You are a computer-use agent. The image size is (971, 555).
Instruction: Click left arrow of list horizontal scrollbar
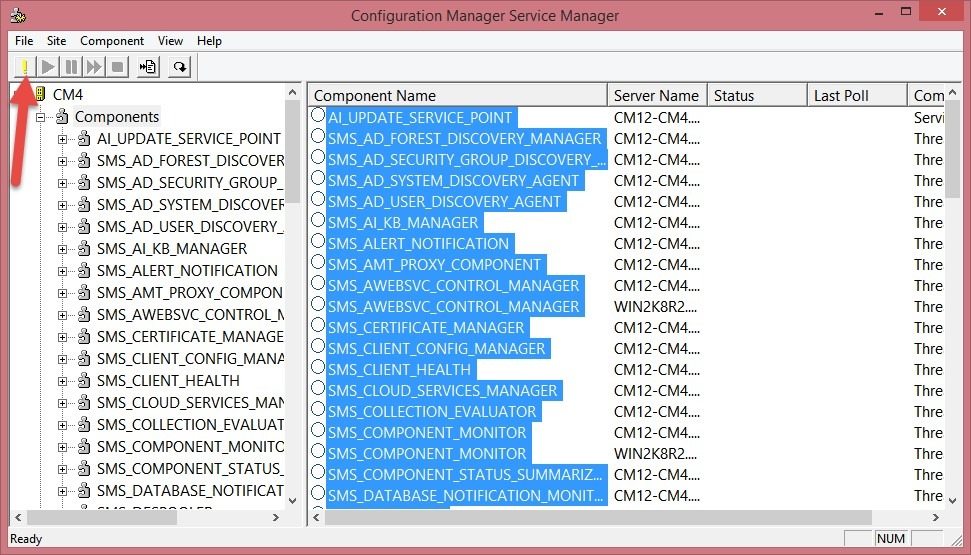(317, 517)
